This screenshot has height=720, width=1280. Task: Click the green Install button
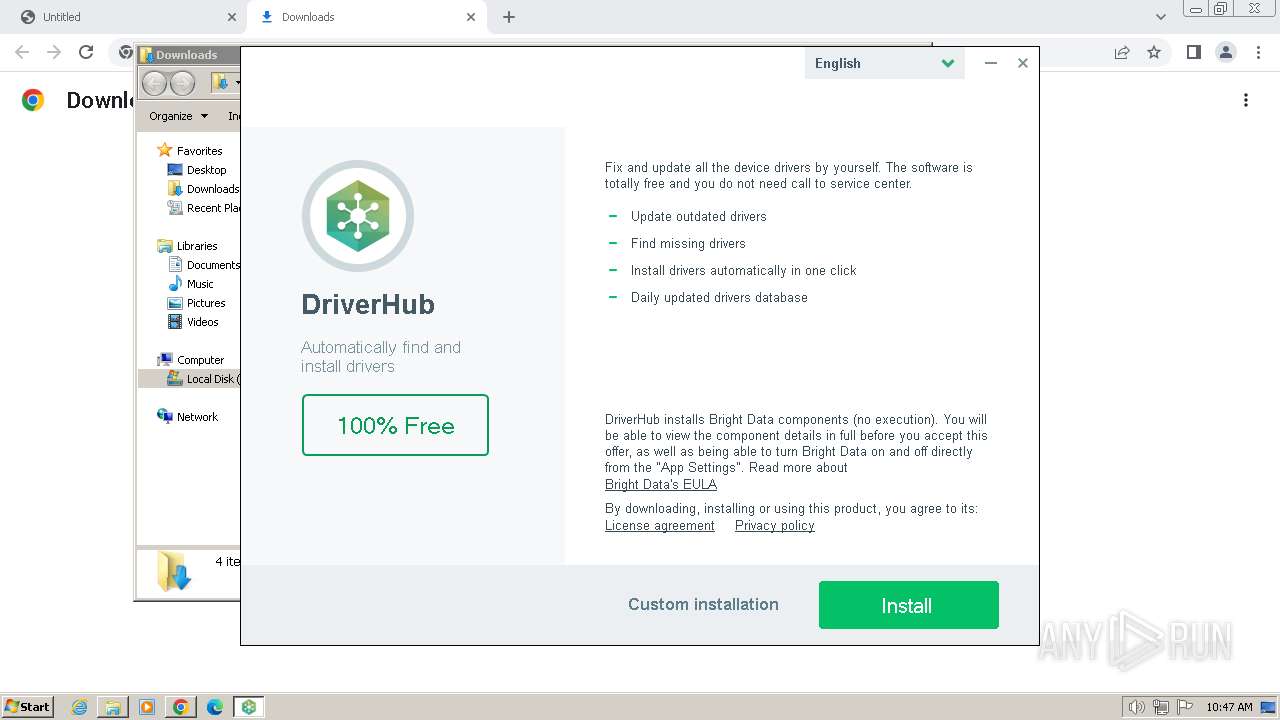(908, 605)
